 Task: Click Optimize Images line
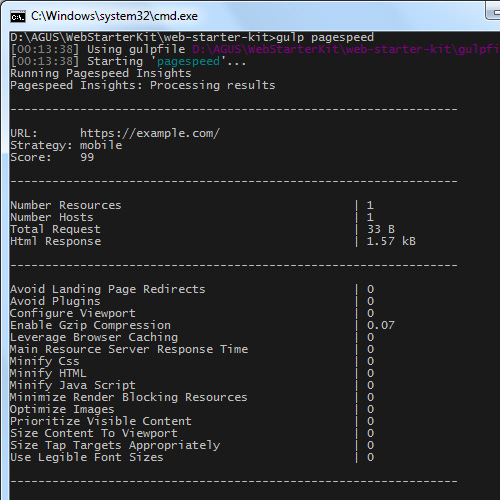(x=62, y=409)
